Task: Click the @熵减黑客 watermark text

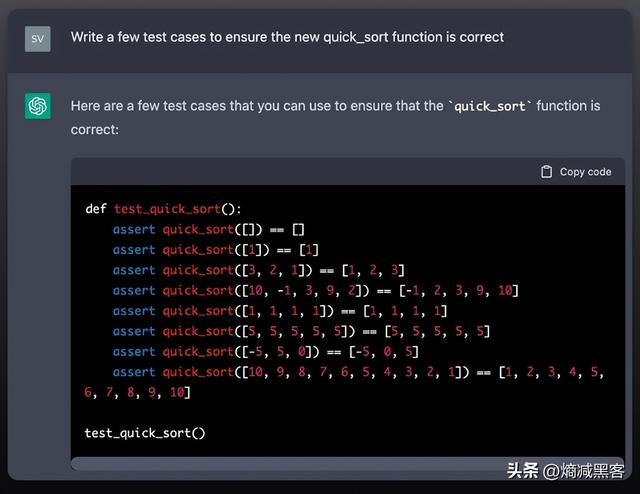Action: click(x=586, y=471)
